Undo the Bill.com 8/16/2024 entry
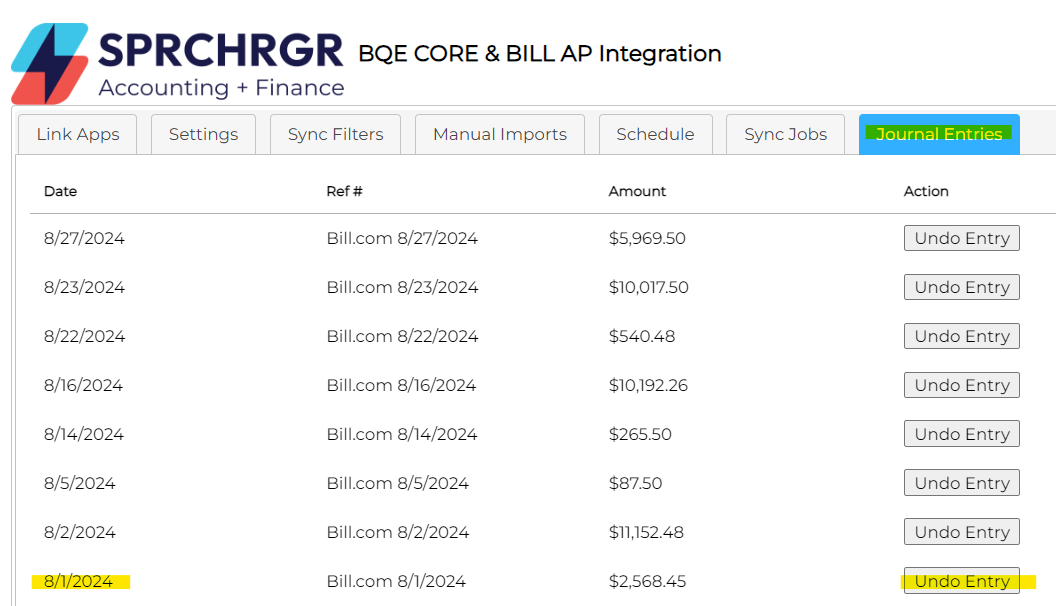Viewport: 1056px width, 606px height. [x=961, y=385]
